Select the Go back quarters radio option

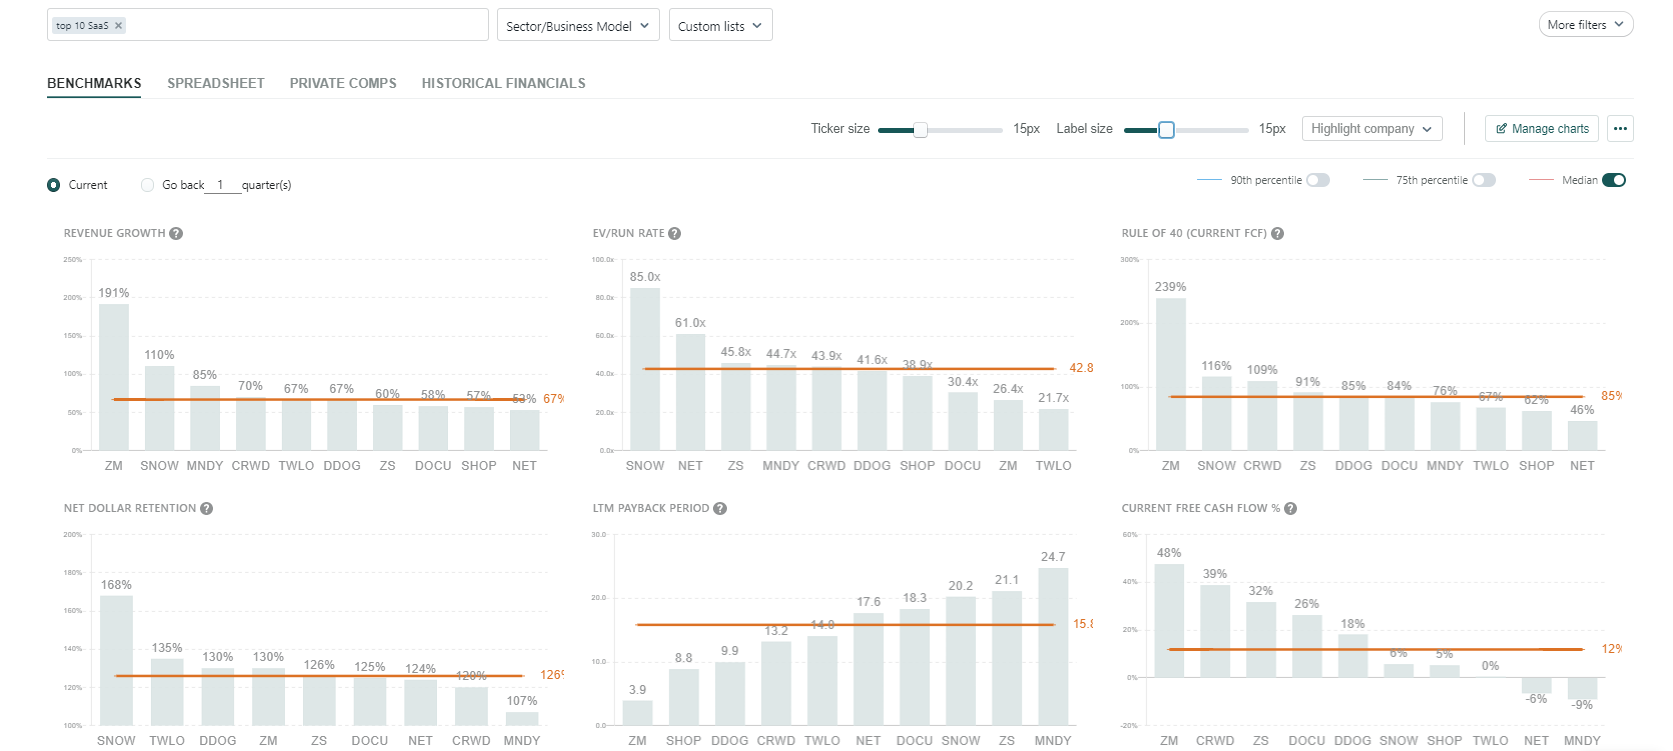click(x=148, y=185)
